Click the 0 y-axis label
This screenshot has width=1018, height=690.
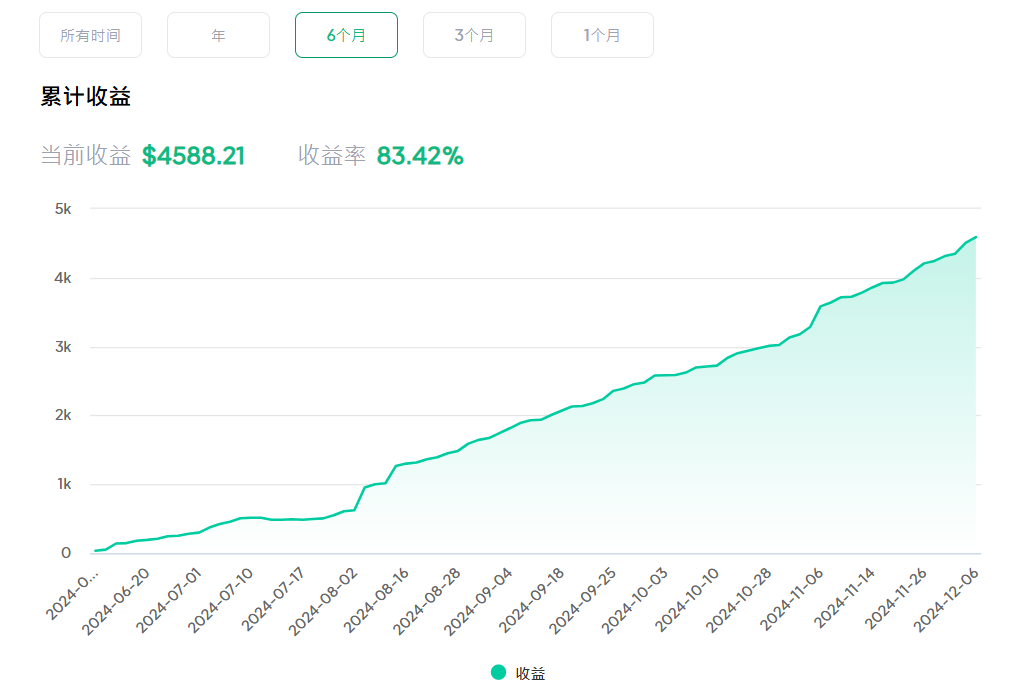[66, 553]
